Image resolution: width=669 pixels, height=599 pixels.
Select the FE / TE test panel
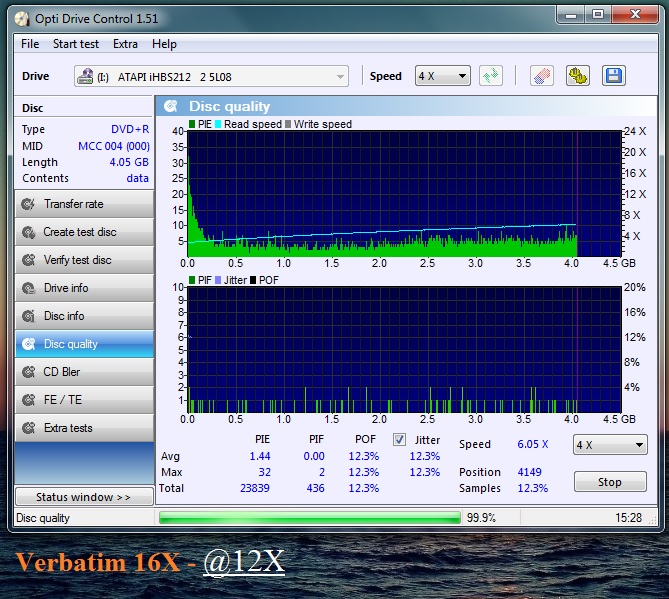coord(84,400)
